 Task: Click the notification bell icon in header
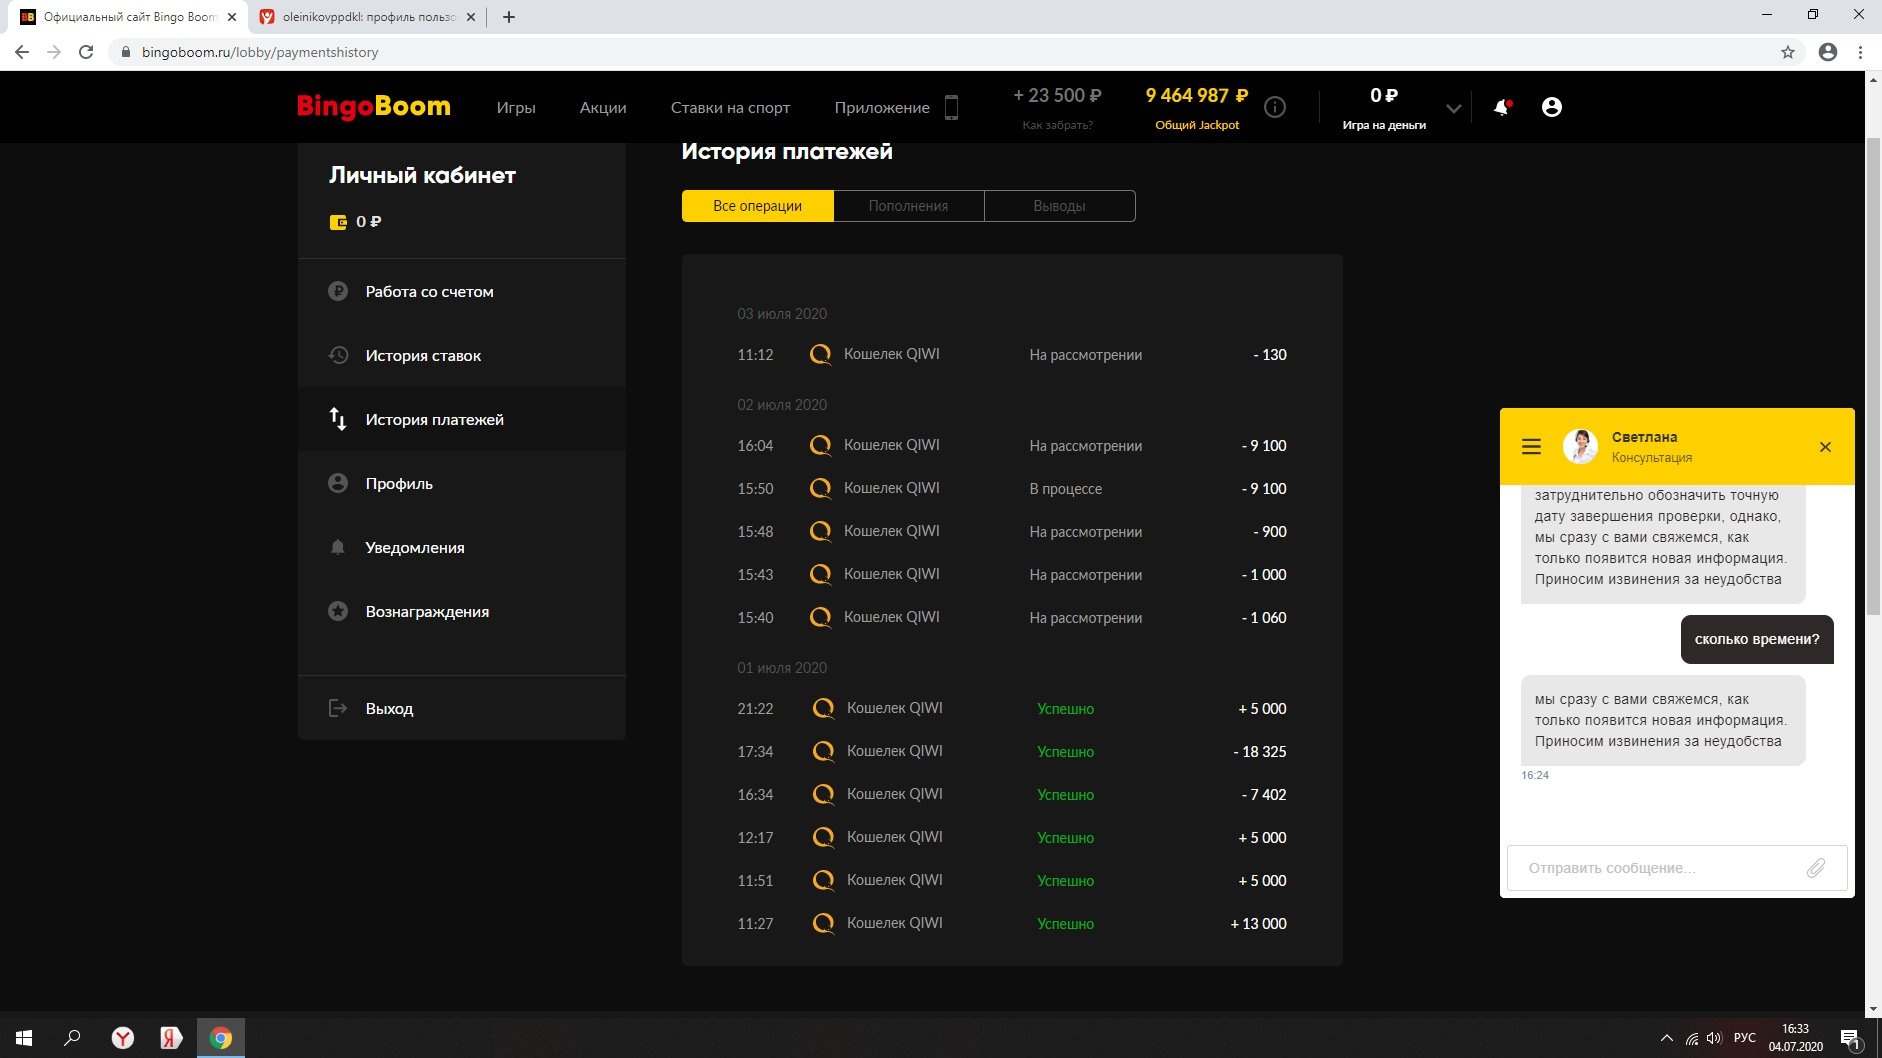coord(1501,107)
